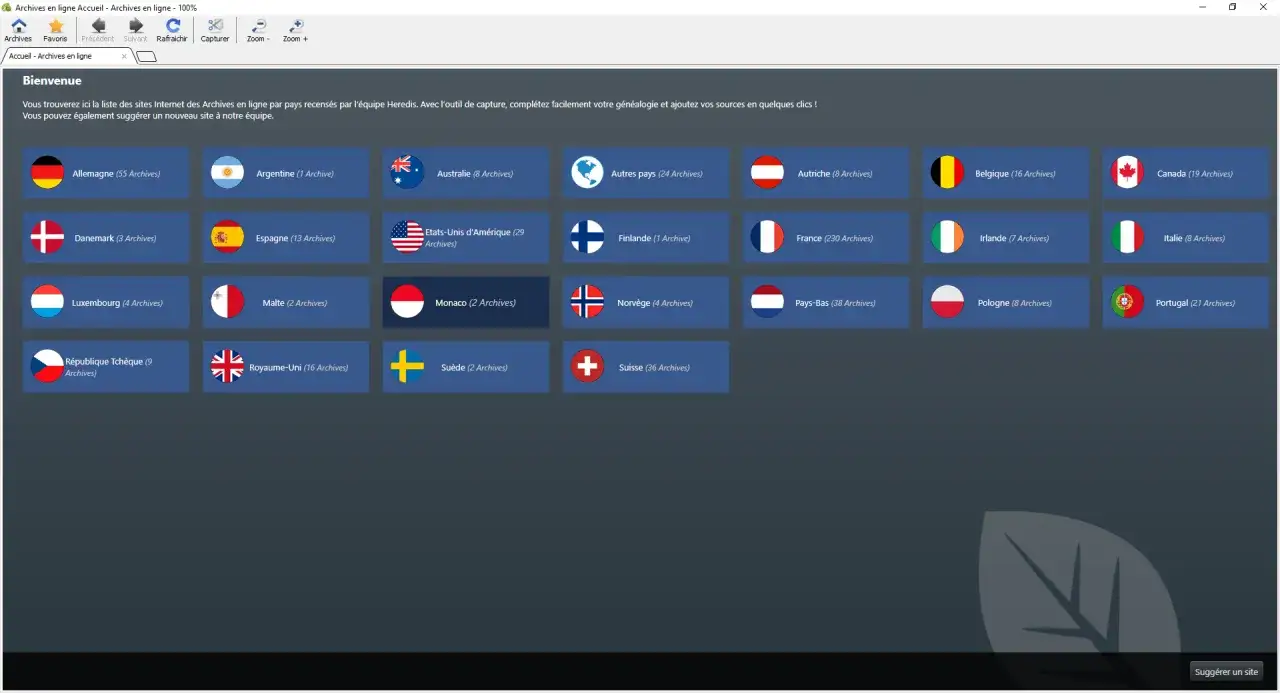Open Danemark (3 Archives) label

click(115, 239)
